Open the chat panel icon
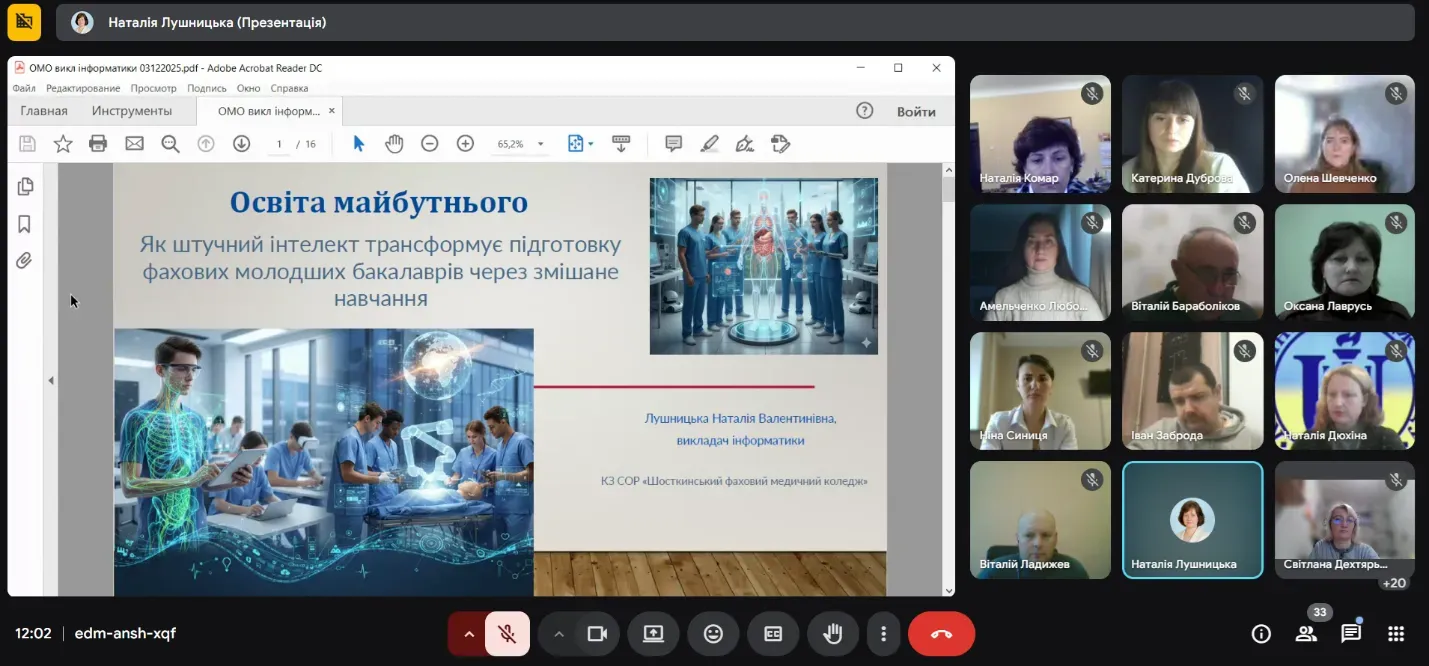Viewport: 1429px width, 666px height. coord(1351,633)
